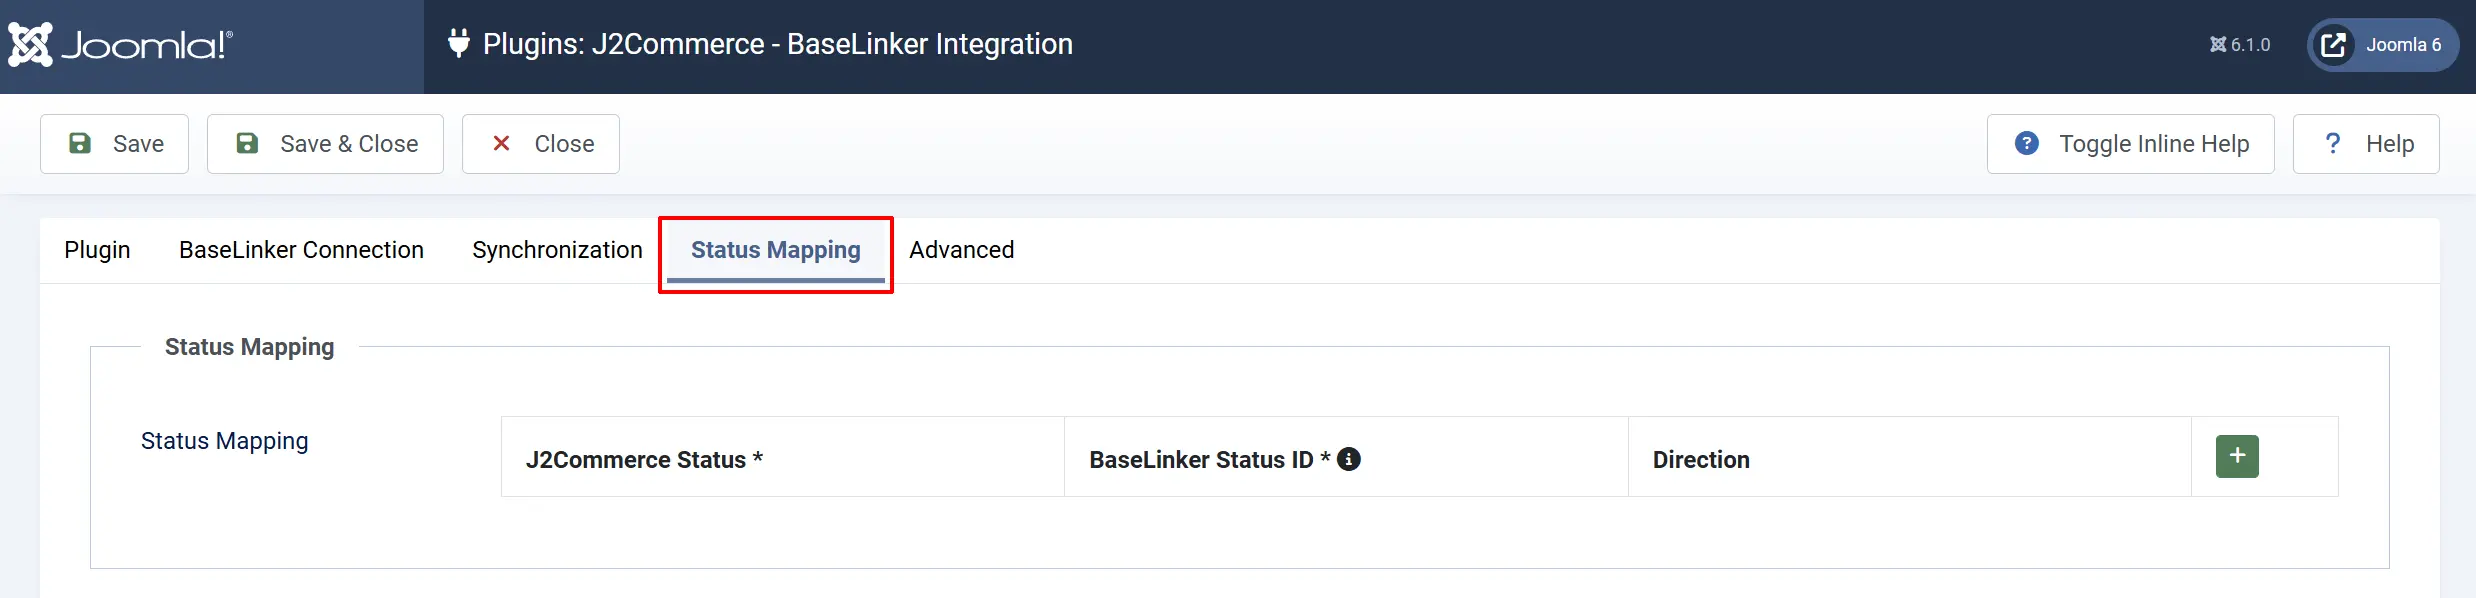Click the floppy icon on Save & Close

pyautogui.click(x=247, y=143)
